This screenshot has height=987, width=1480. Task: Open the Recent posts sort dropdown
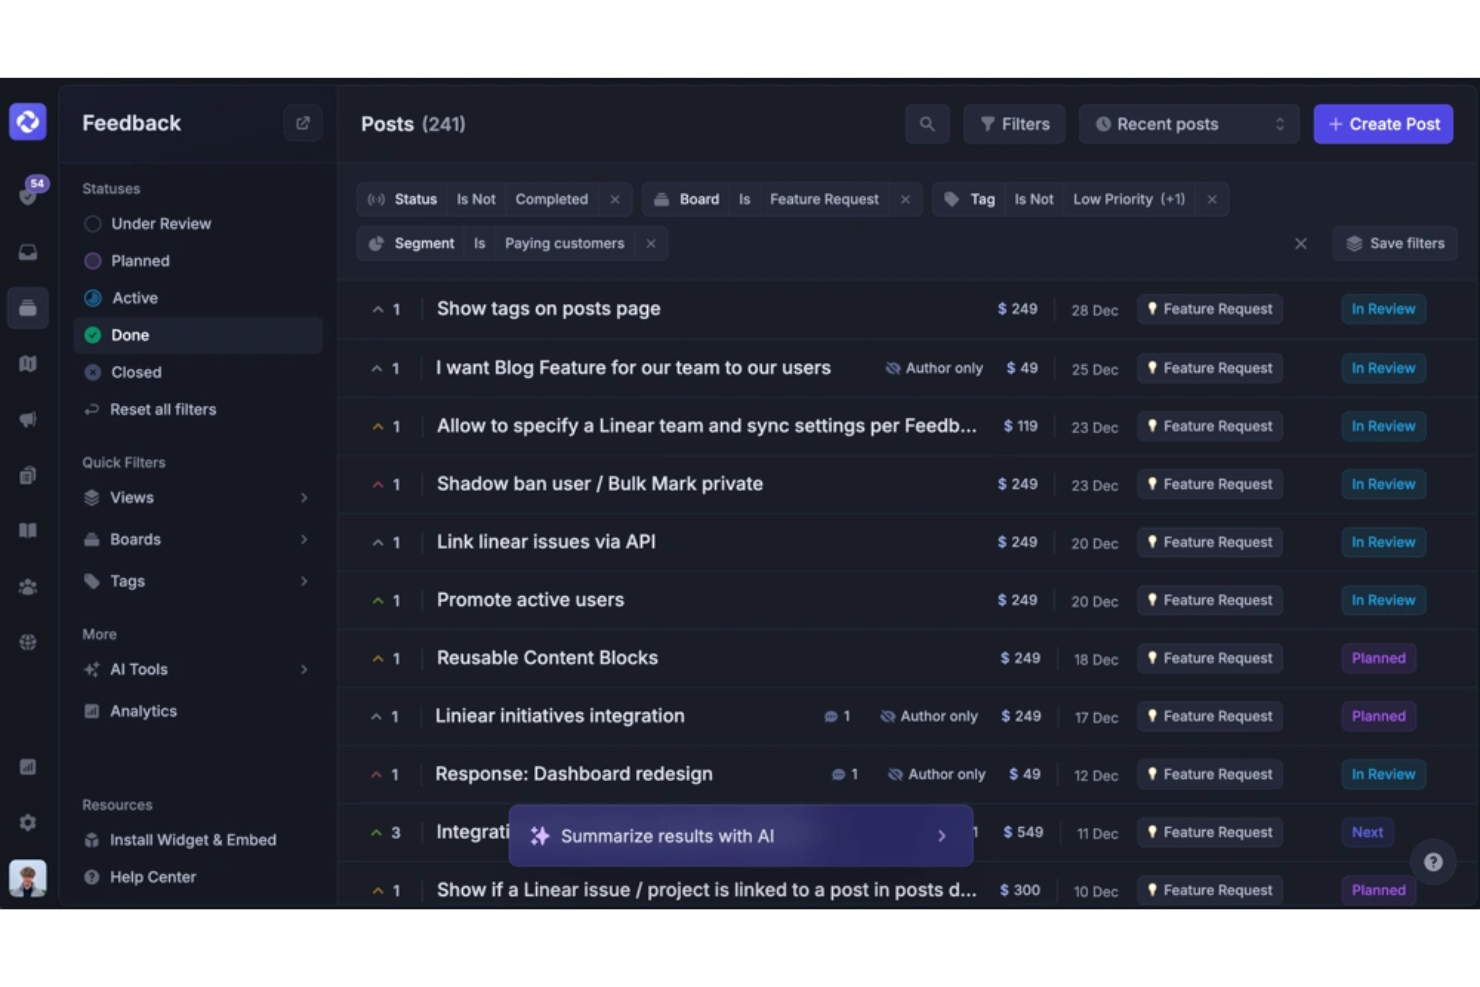pos(1188,124)
